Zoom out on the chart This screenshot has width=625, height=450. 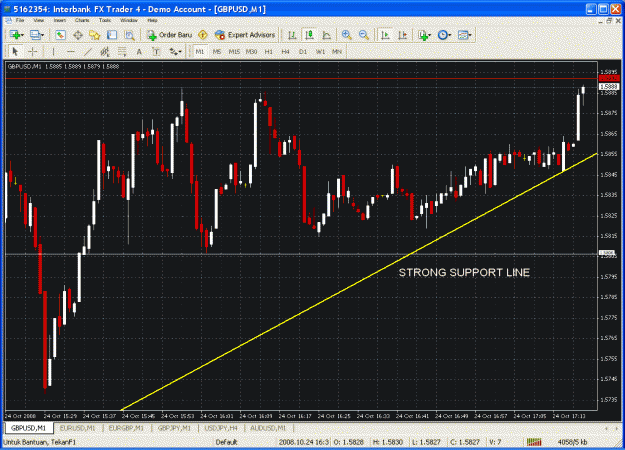(364, 35)
